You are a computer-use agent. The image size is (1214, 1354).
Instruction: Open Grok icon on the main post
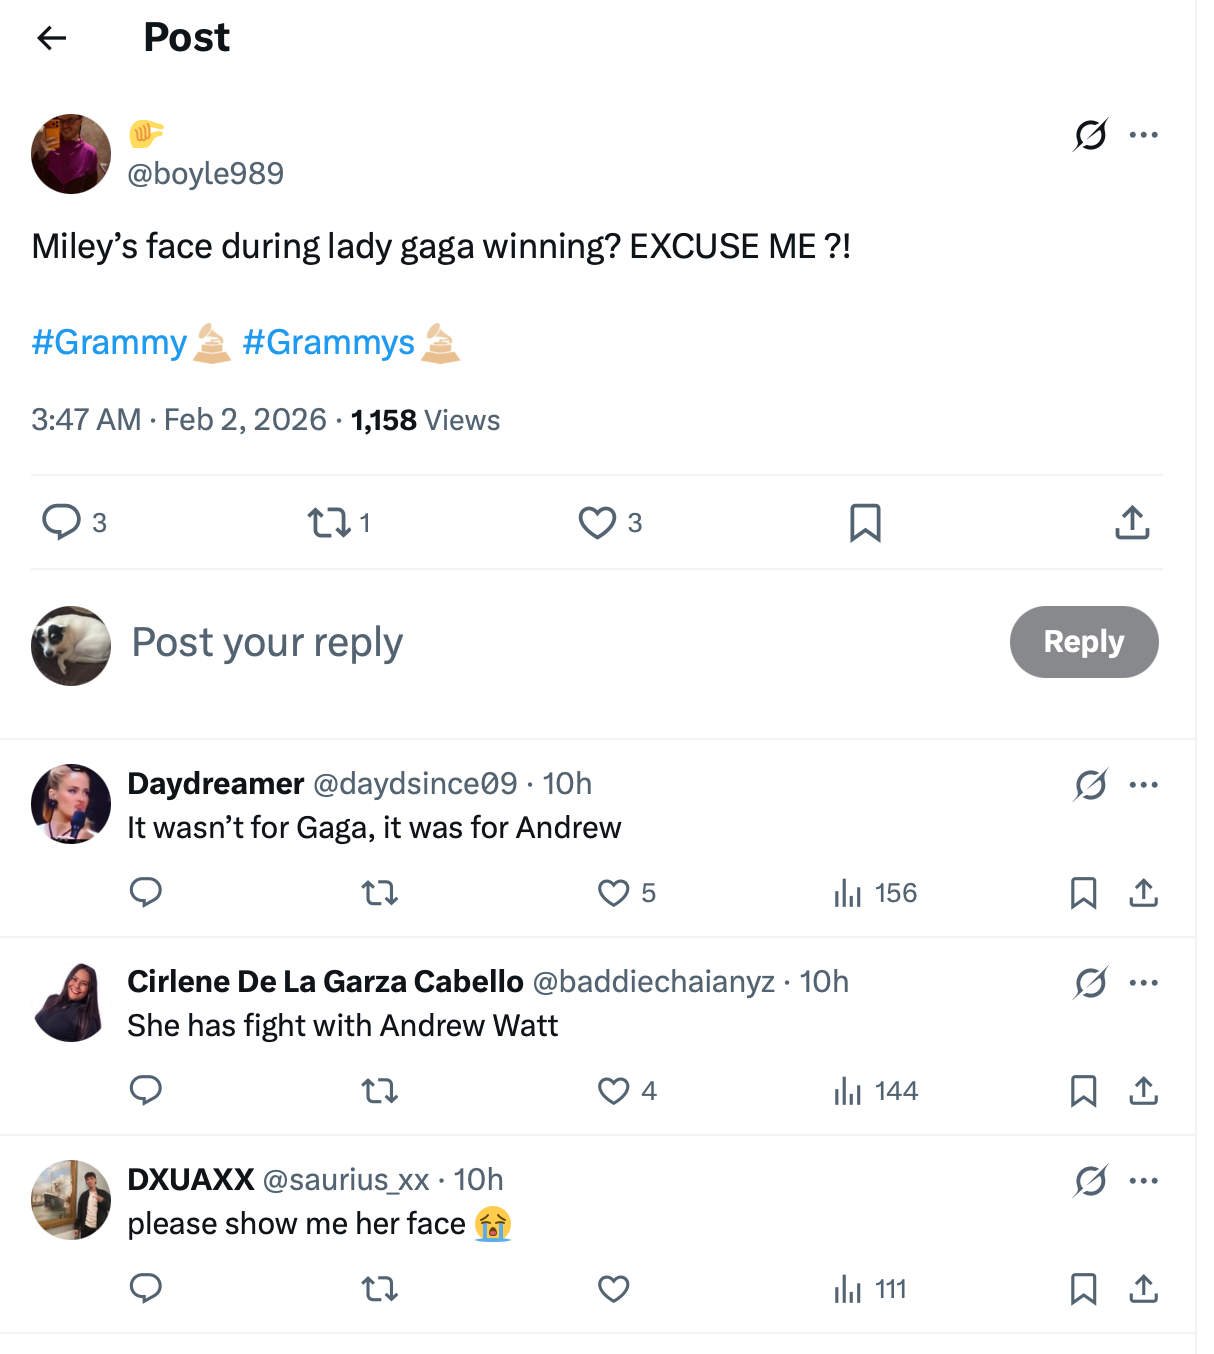click(x=1090, y=134)
